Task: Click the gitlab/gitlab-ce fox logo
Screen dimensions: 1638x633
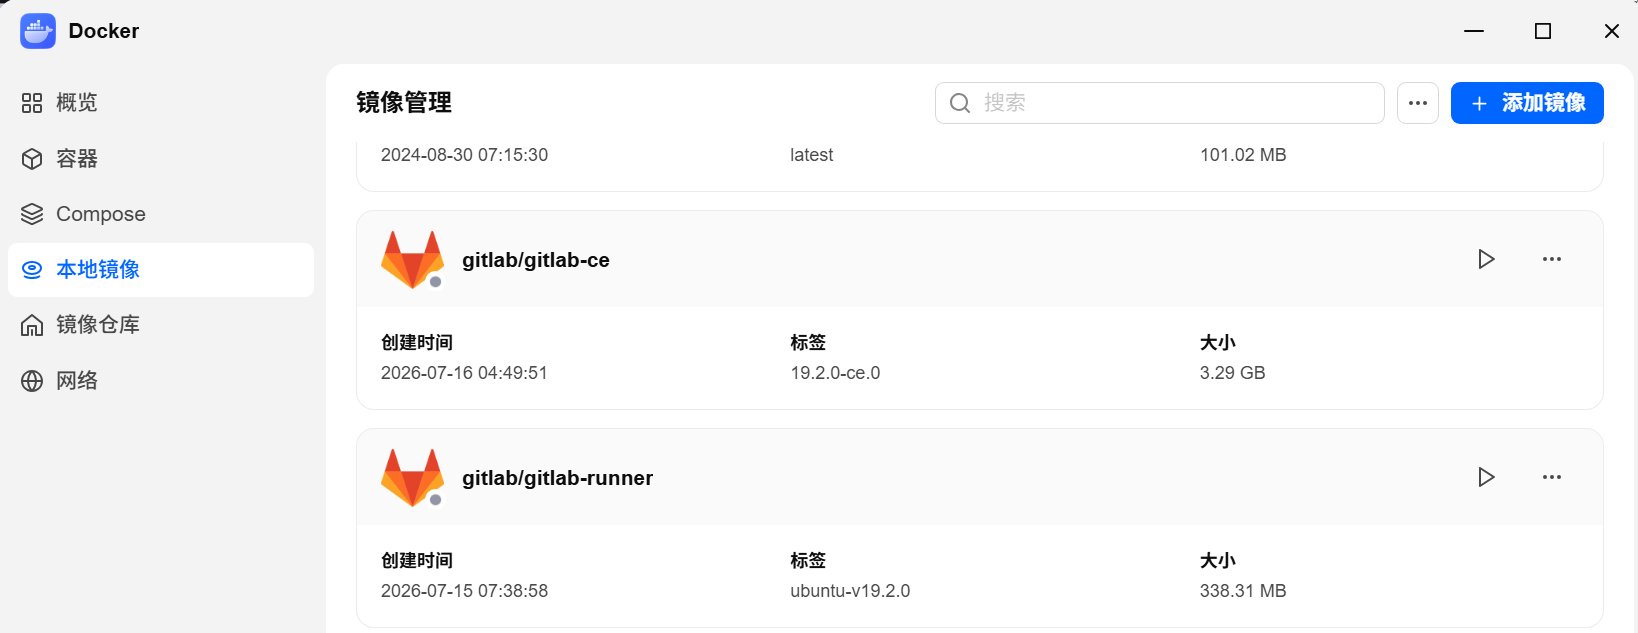Action: pos(412,260)
